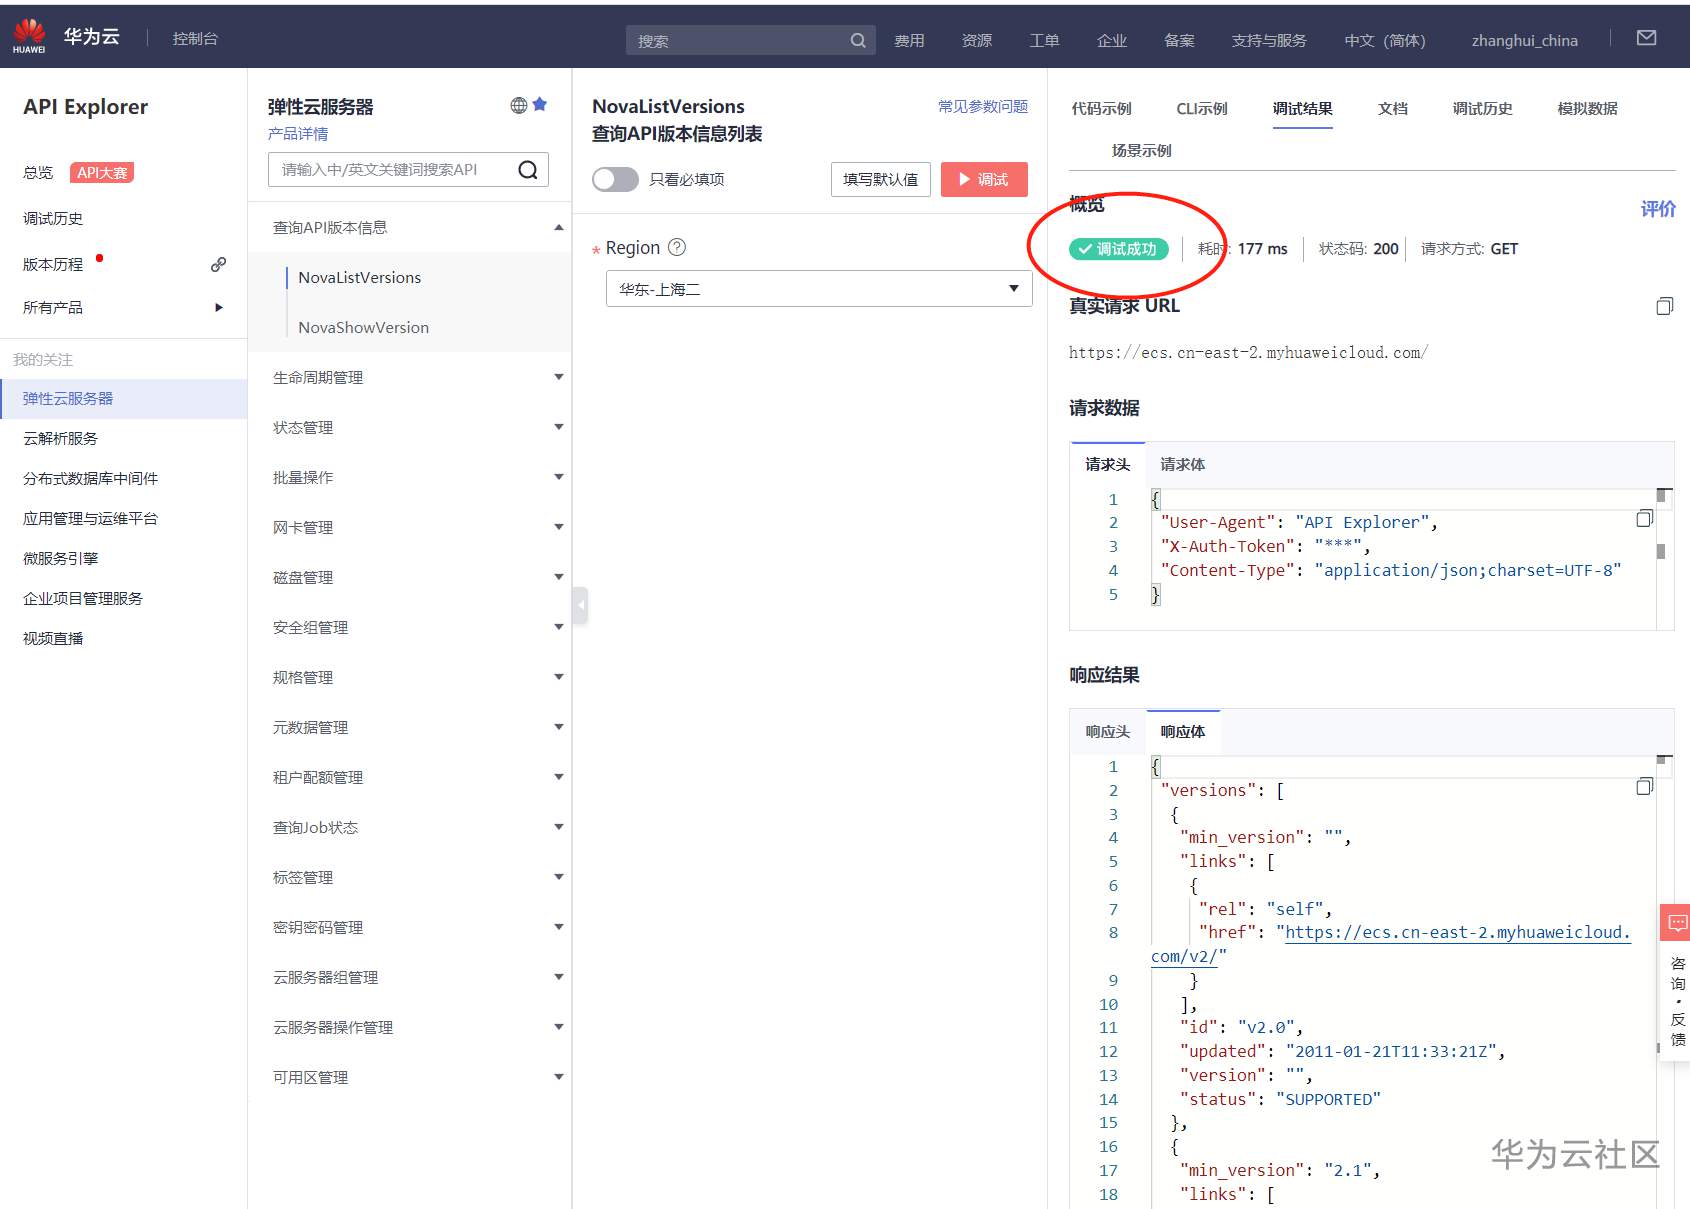Open the 支持与服务 menu
The image size is (1690, 1209).
[x=1269, y=40]
